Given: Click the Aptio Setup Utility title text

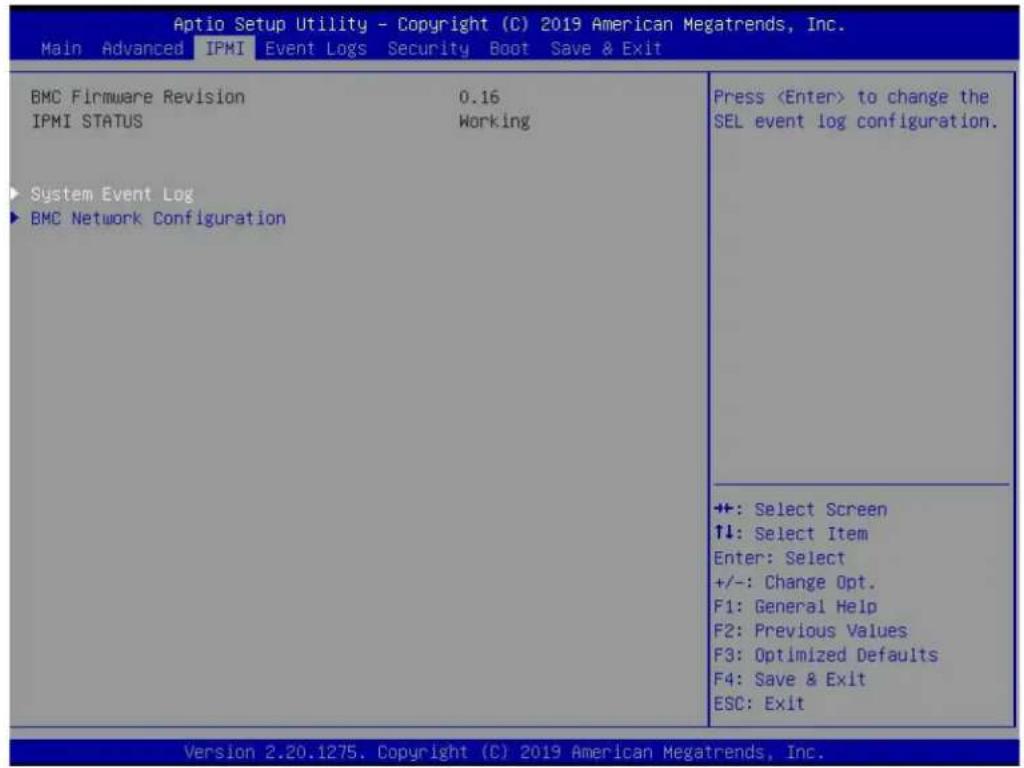Looking at the screenshot, I should coord(509,25).
